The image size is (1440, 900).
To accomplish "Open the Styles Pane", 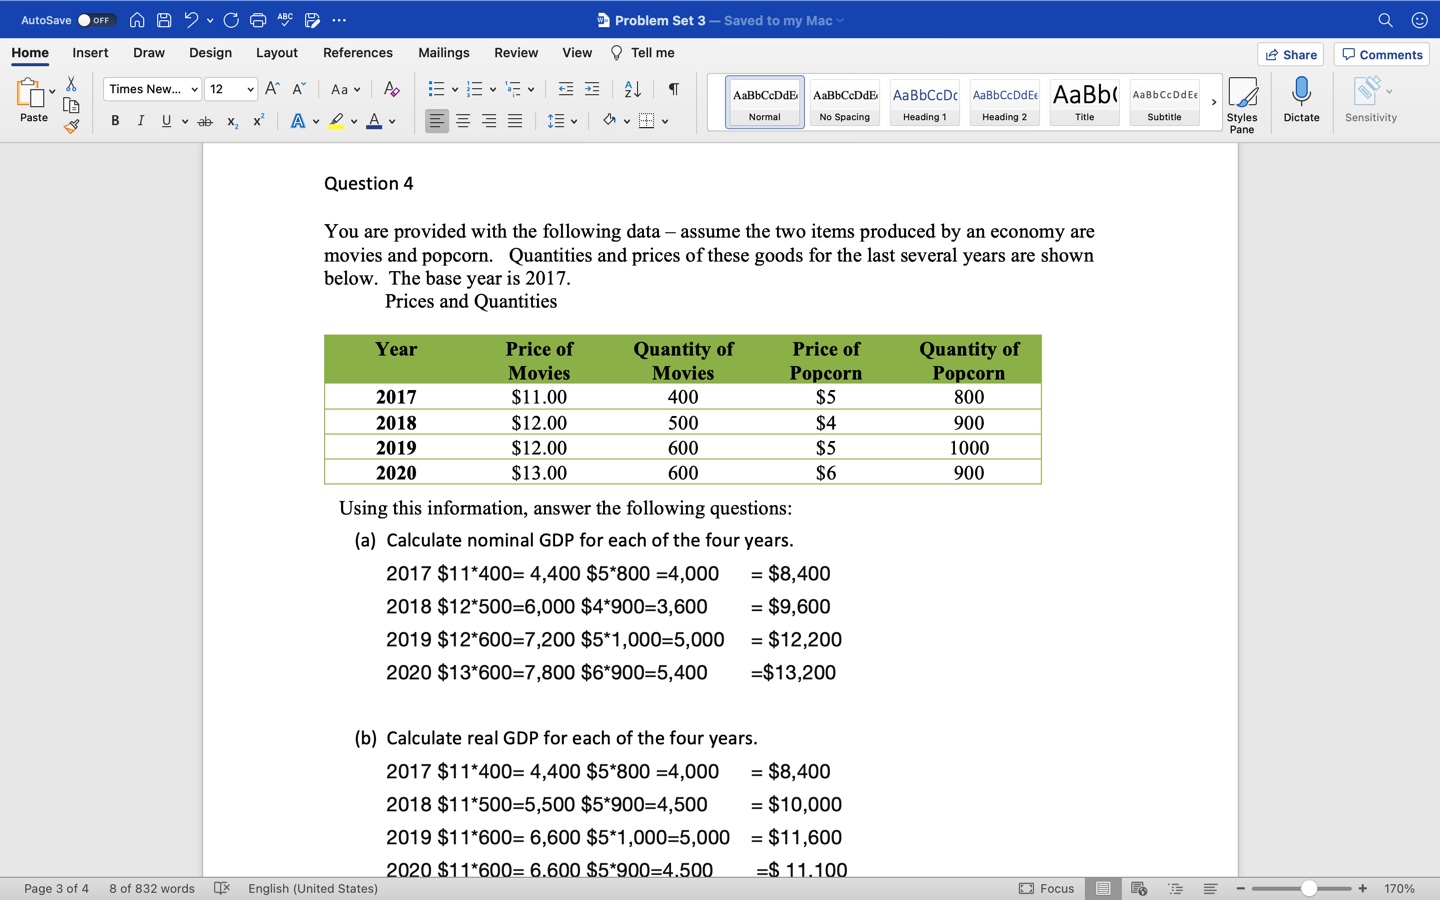I will click(1243, 102).
